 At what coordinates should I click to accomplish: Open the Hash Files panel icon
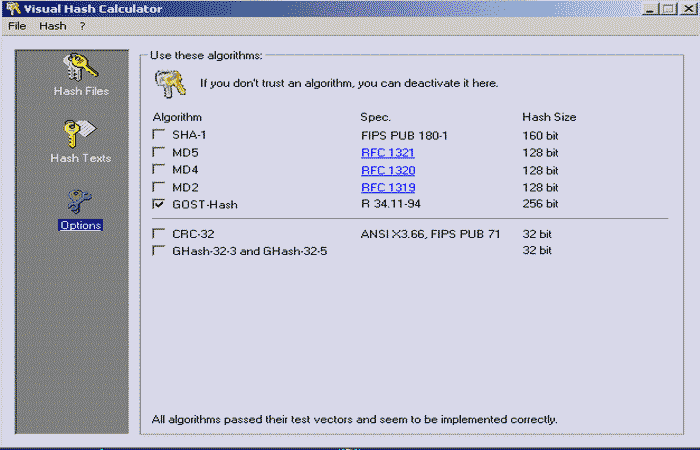point(80,67)
